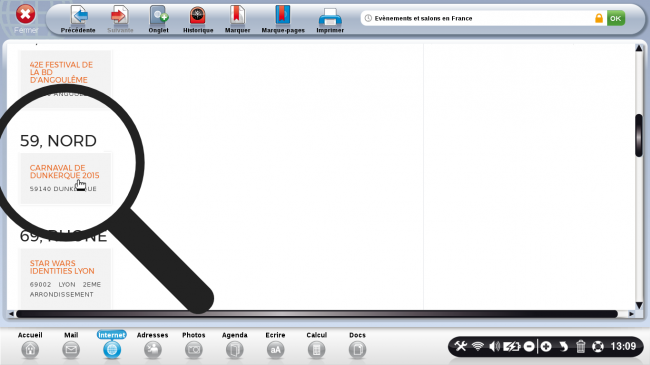Click the speaker volume icon
The height and width of the screenshot is (365, 650).
pyautogui.click(x=494, y=346)
